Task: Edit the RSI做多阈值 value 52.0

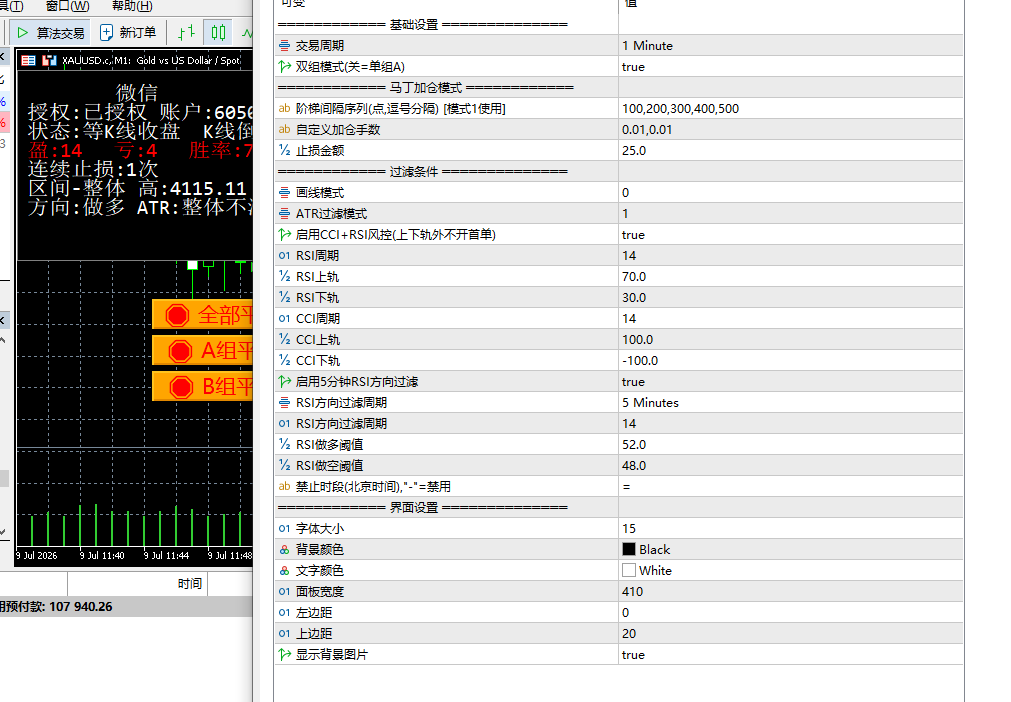Action: [x=790, y=445]
